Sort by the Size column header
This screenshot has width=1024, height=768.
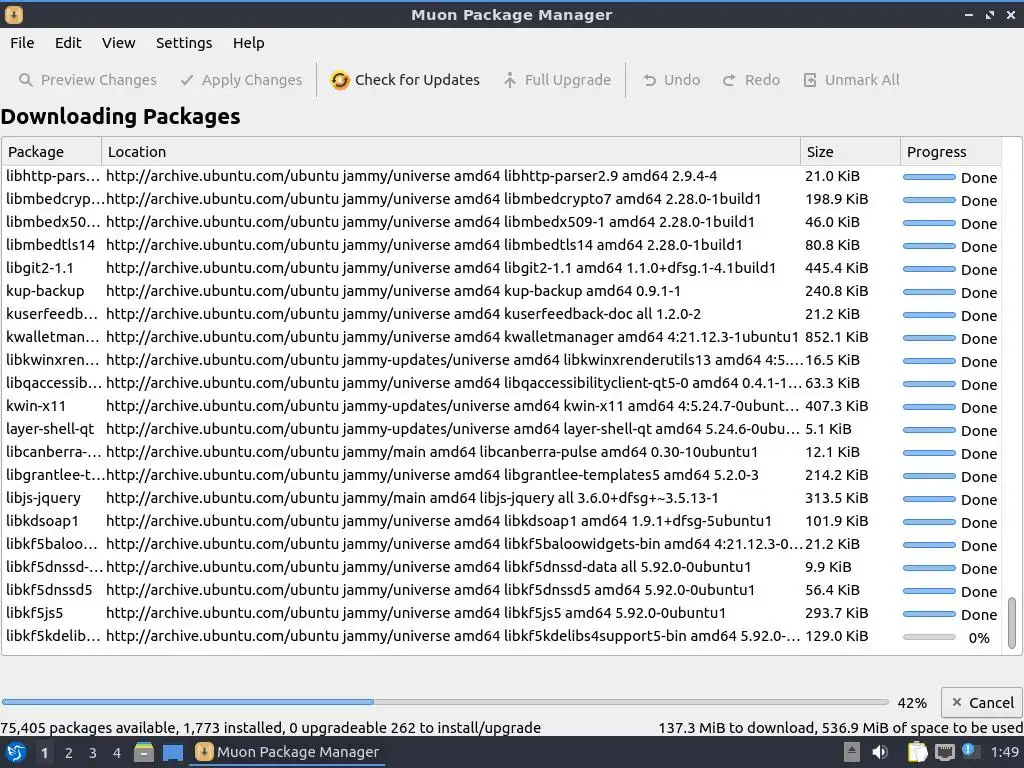tap(850, 152)
